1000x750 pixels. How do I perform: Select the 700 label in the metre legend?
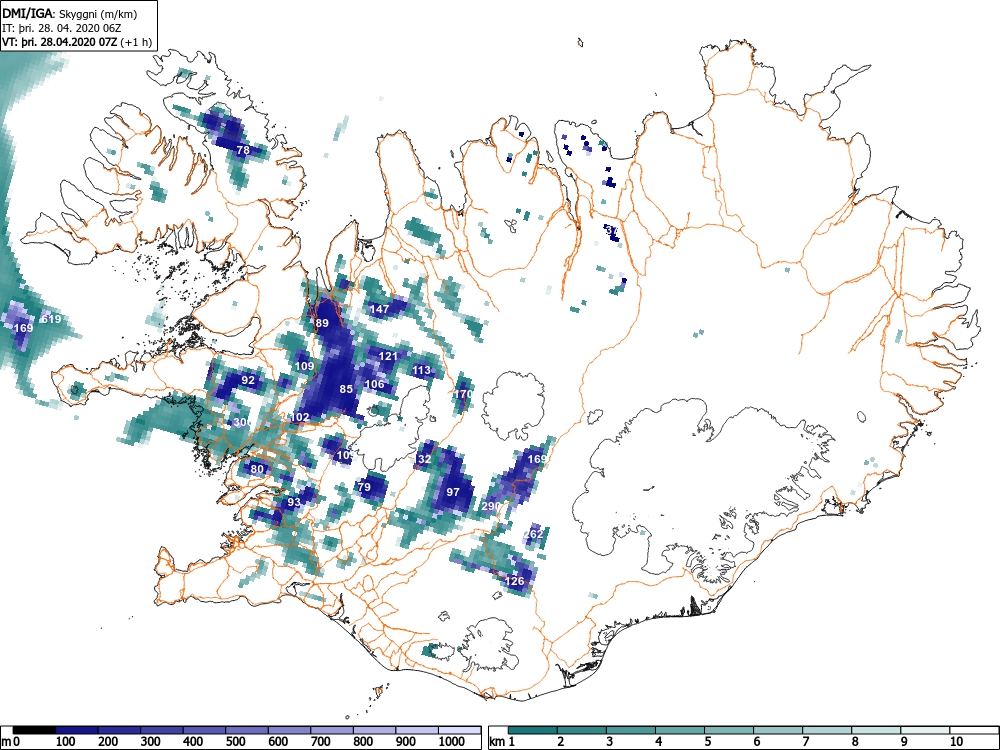point(320,742)
